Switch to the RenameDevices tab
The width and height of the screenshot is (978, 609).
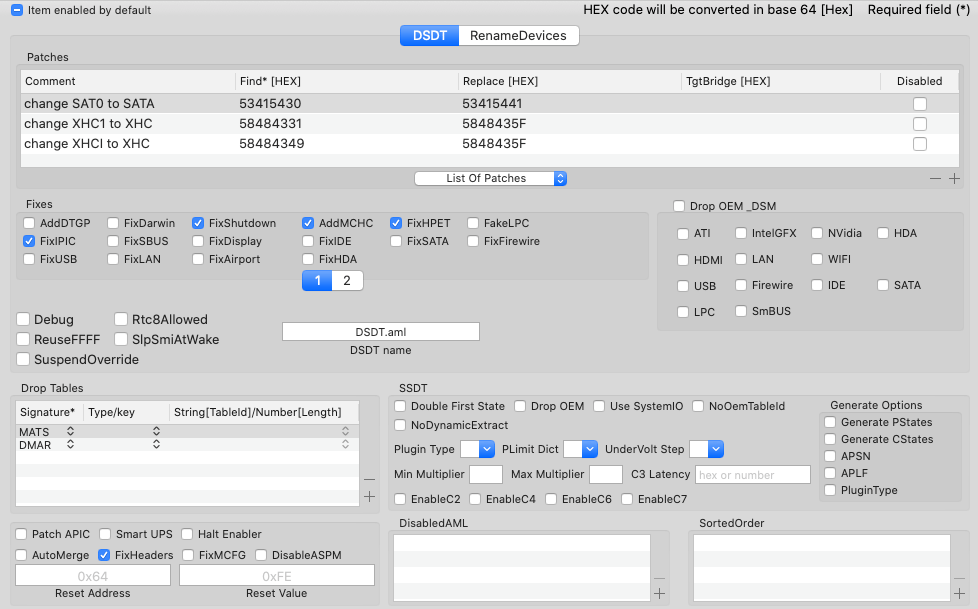[518, 36]
